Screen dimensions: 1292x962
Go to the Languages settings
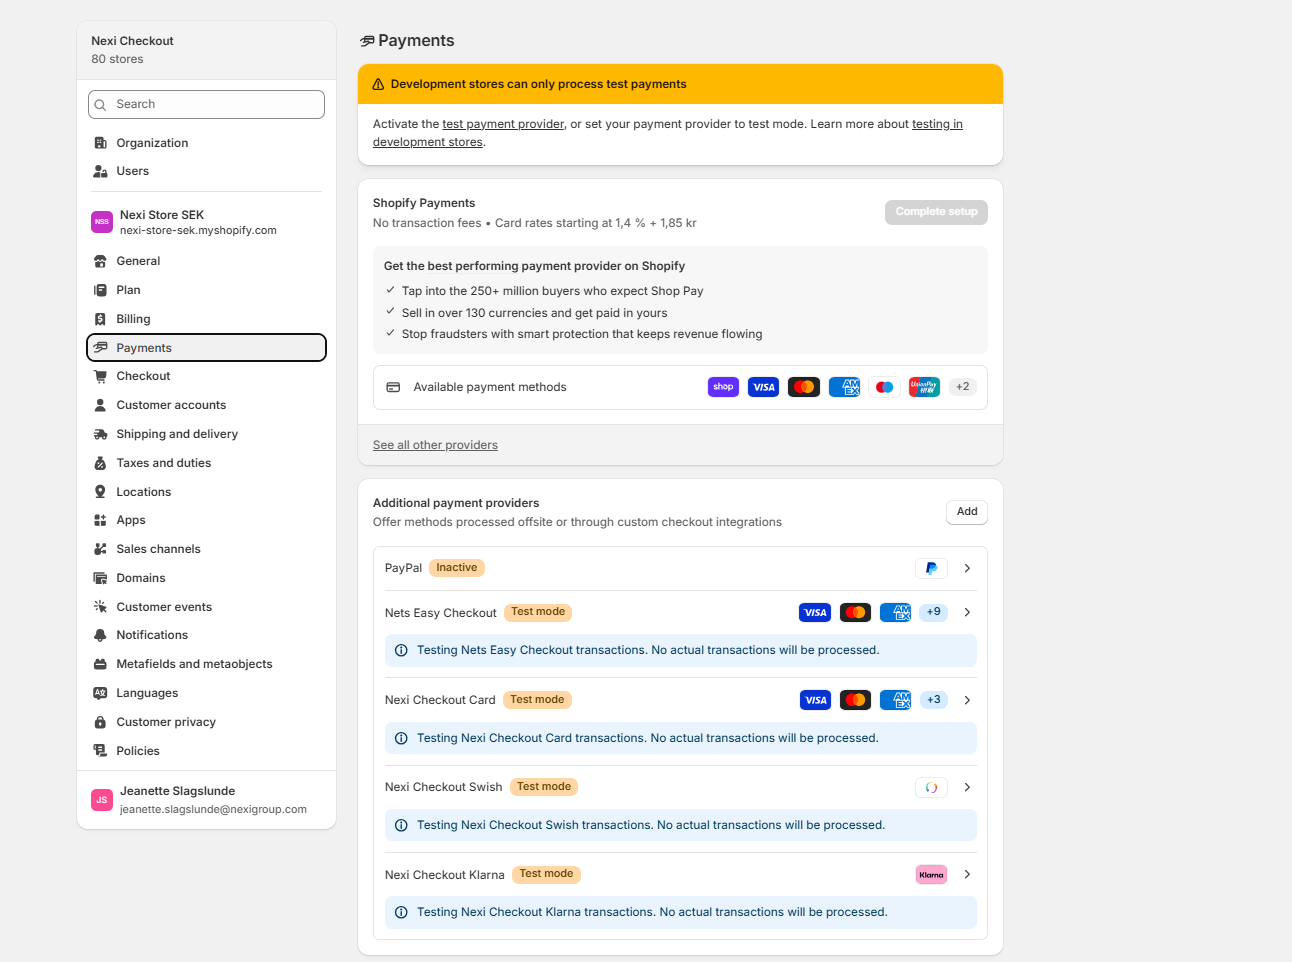206,693
